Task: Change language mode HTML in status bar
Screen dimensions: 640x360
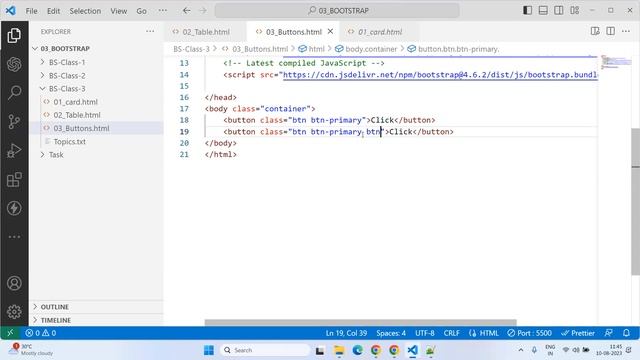Action: coord(484,333)
